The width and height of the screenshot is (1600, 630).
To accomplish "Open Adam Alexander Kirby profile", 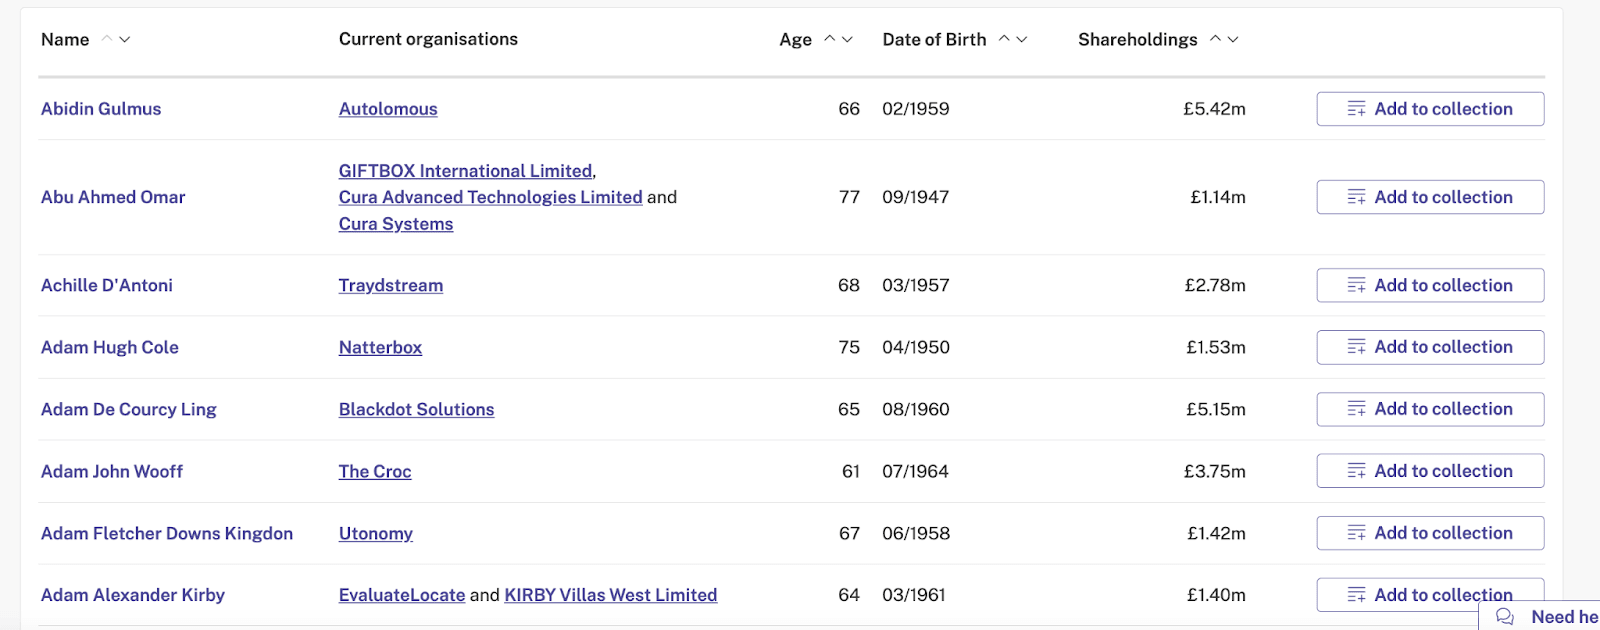I will pos(133,595).
